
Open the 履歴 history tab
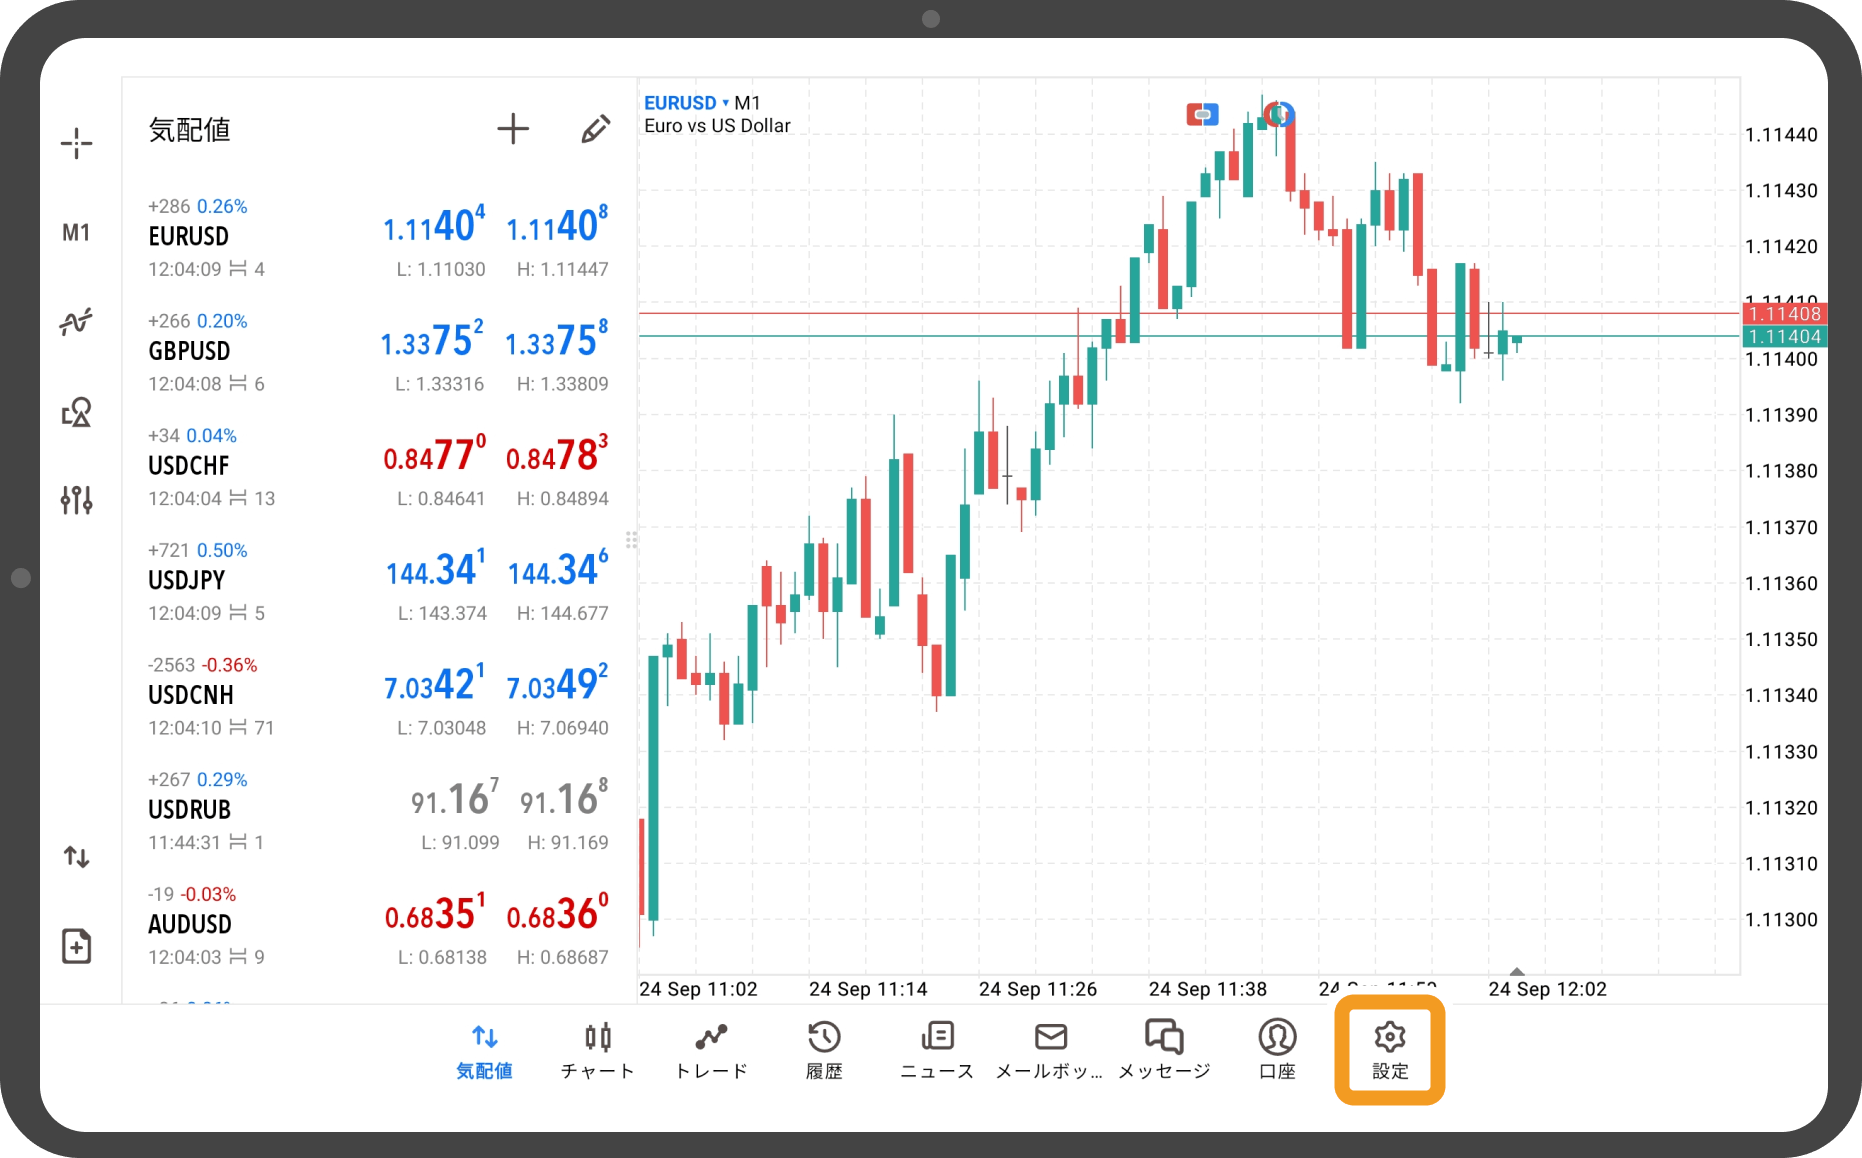pyautogui.click(x=824, y=1050)
